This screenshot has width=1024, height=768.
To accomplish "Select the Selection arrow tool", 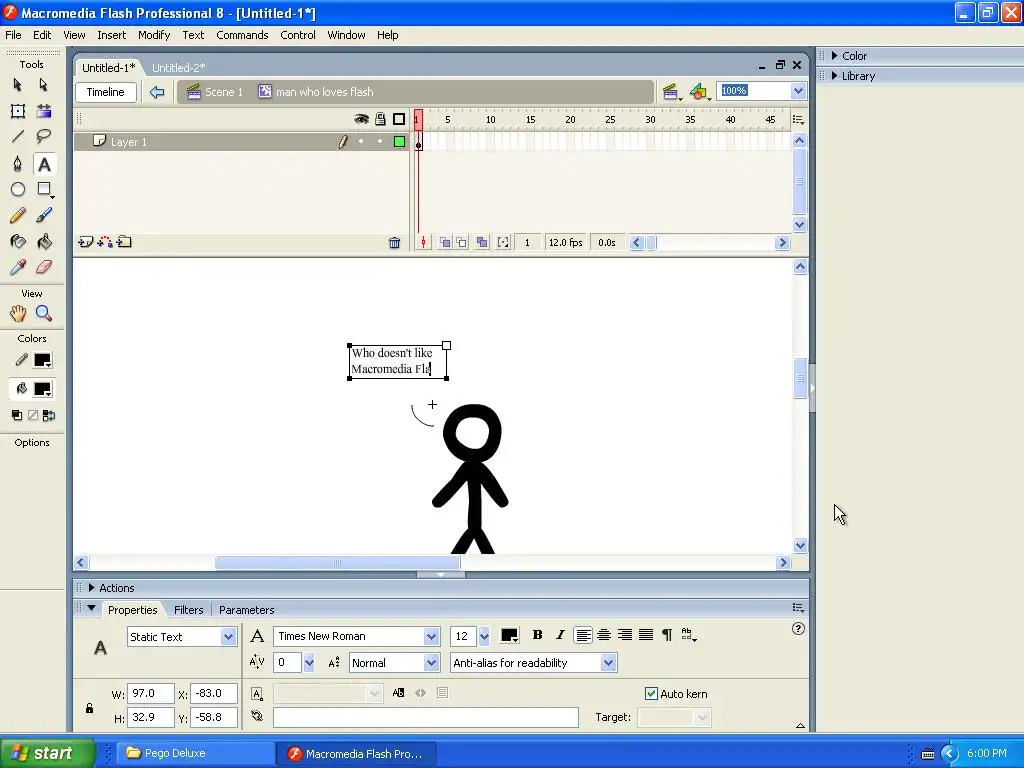I will click(18, 85).
